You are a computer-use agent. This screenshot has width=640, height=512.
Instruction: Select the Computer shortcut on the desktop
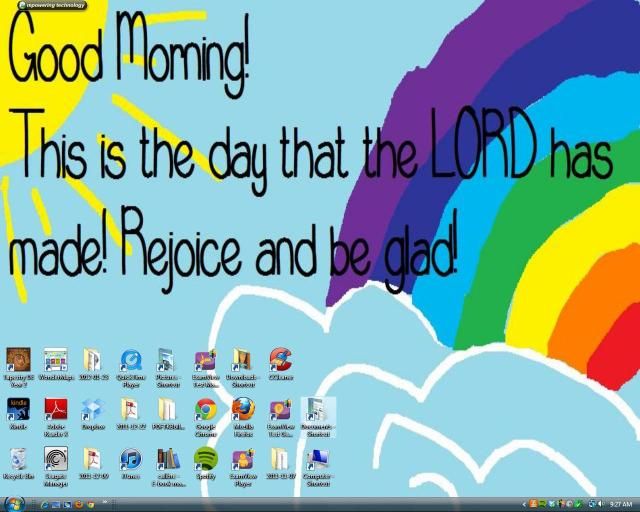[318, 459]
